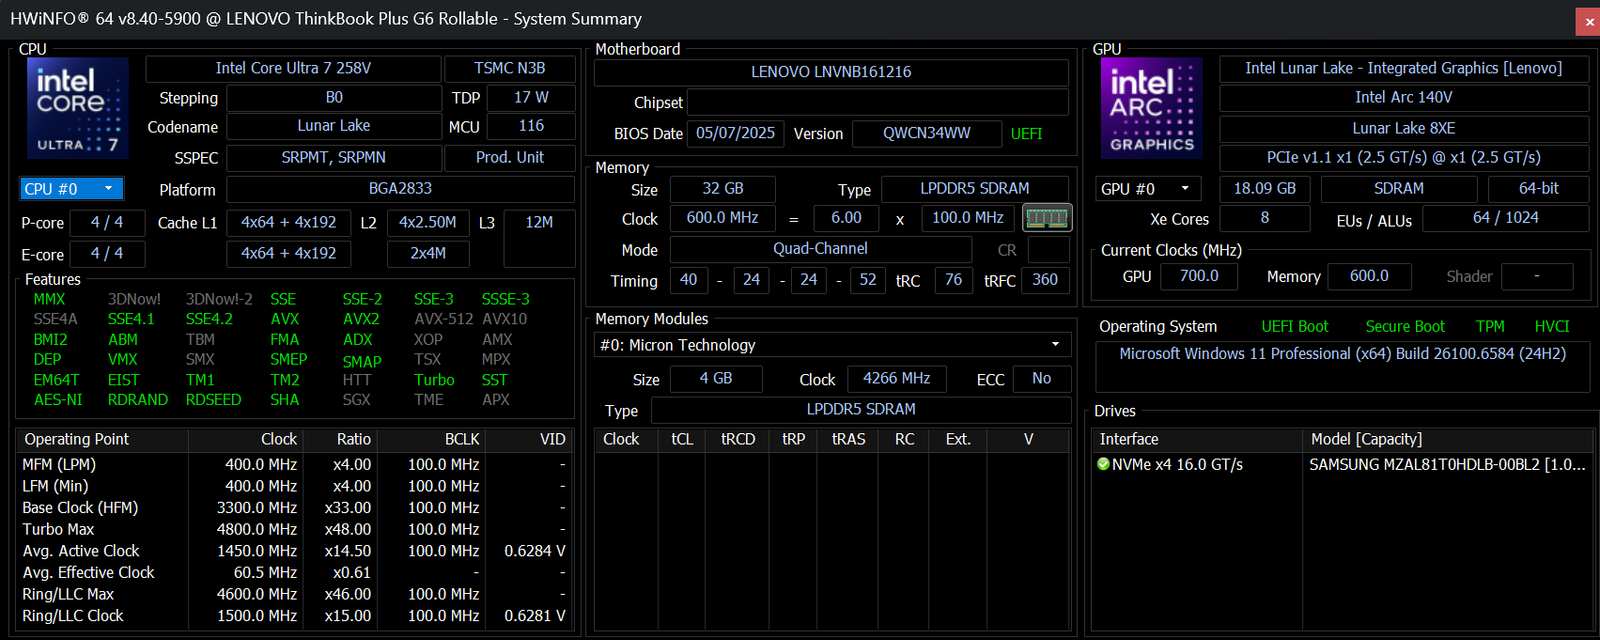Open the GPU #0 selector dropdown

pos(1148,189)
